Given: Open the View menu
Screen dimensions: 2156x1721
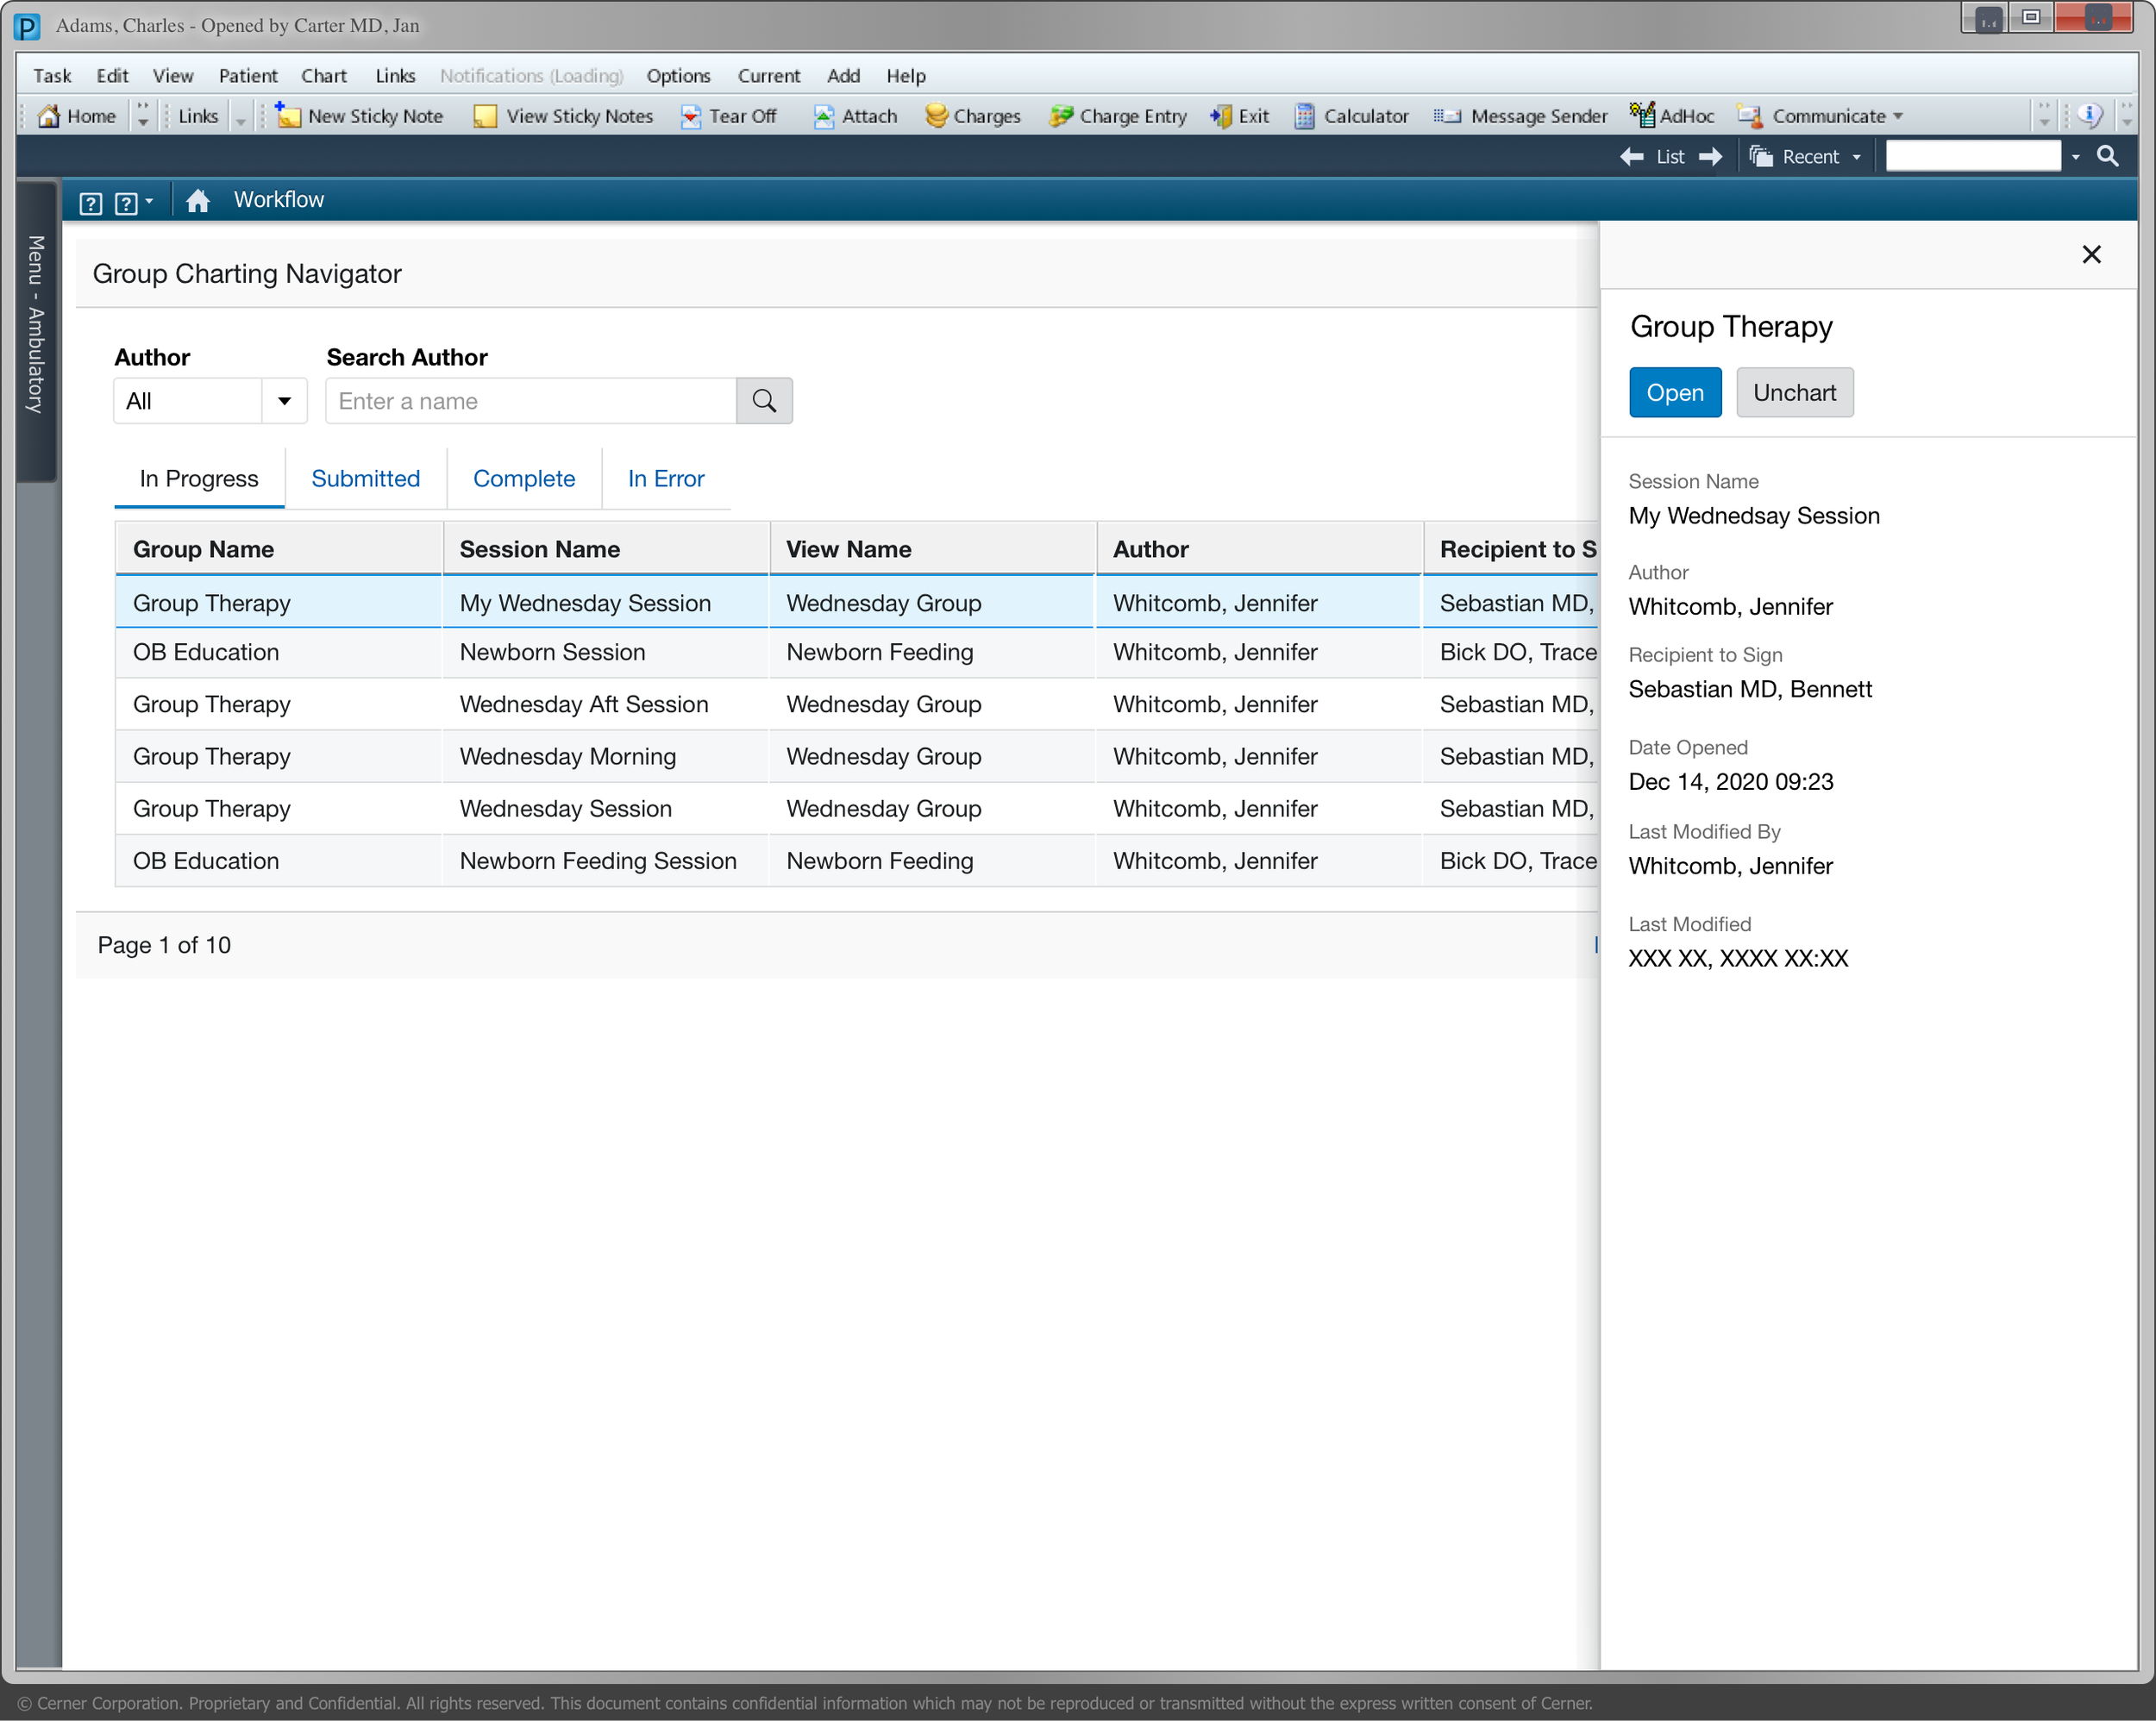Looking at the screenshot, I should tap(173, 76).
